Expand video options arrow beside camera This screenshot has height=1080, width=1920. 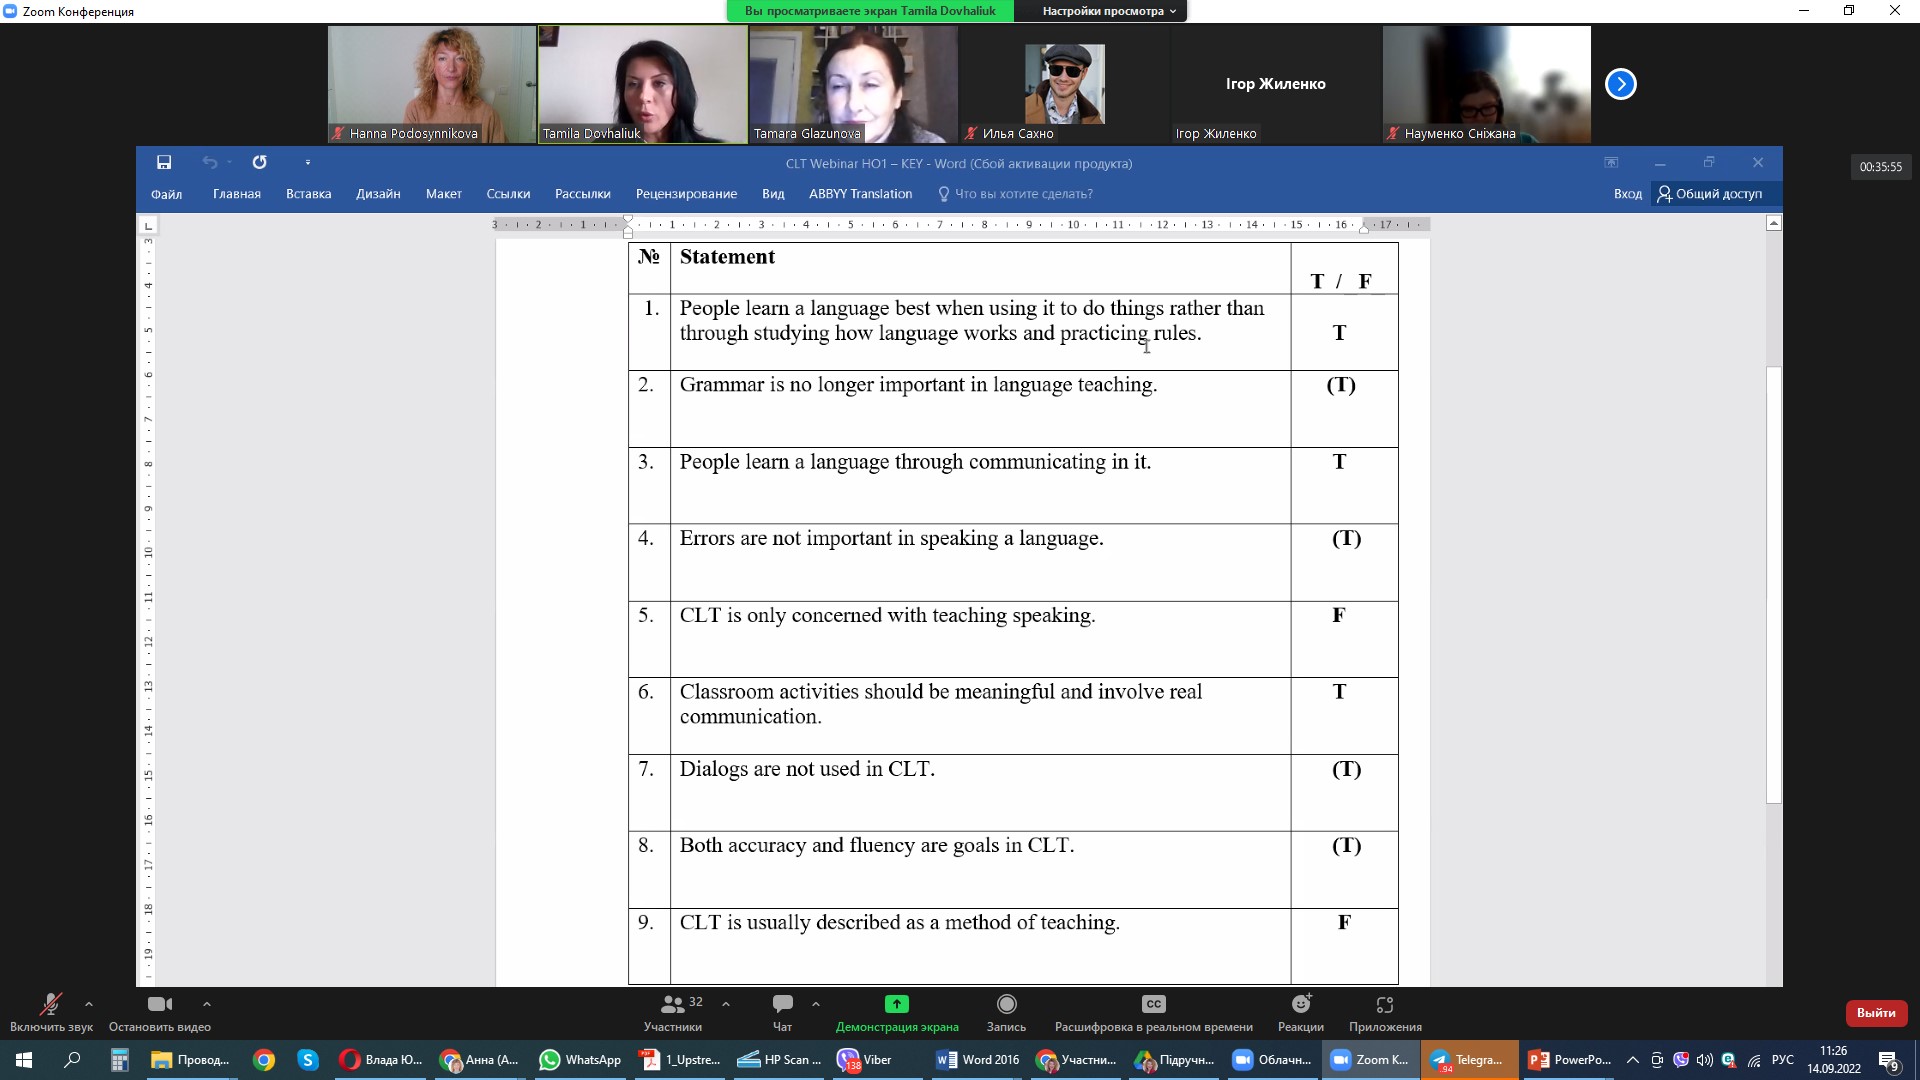tap(206, 1004)
